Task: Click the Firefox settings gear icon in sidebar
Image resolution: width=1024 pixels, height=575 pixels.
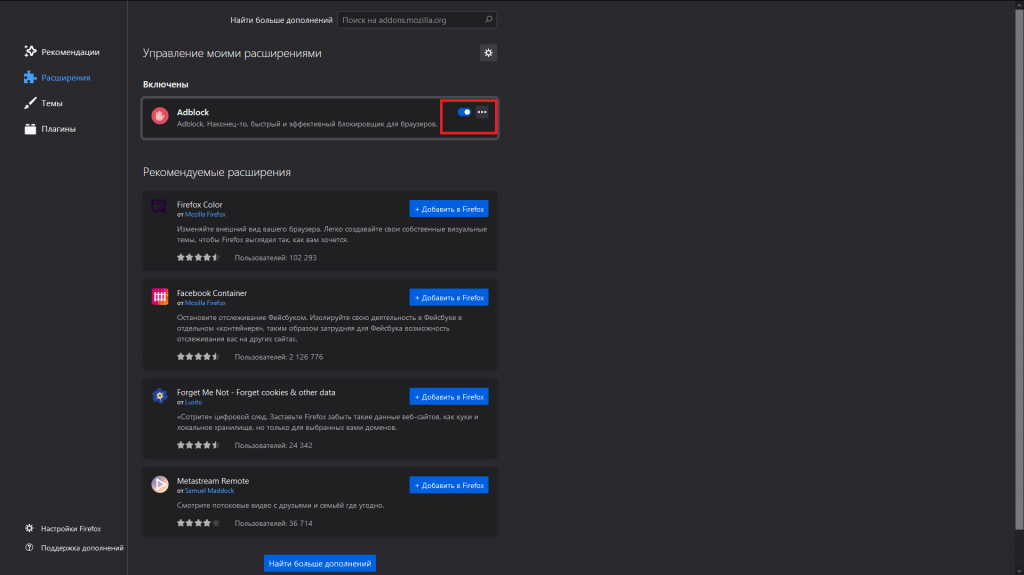Action: pos(30,528)
